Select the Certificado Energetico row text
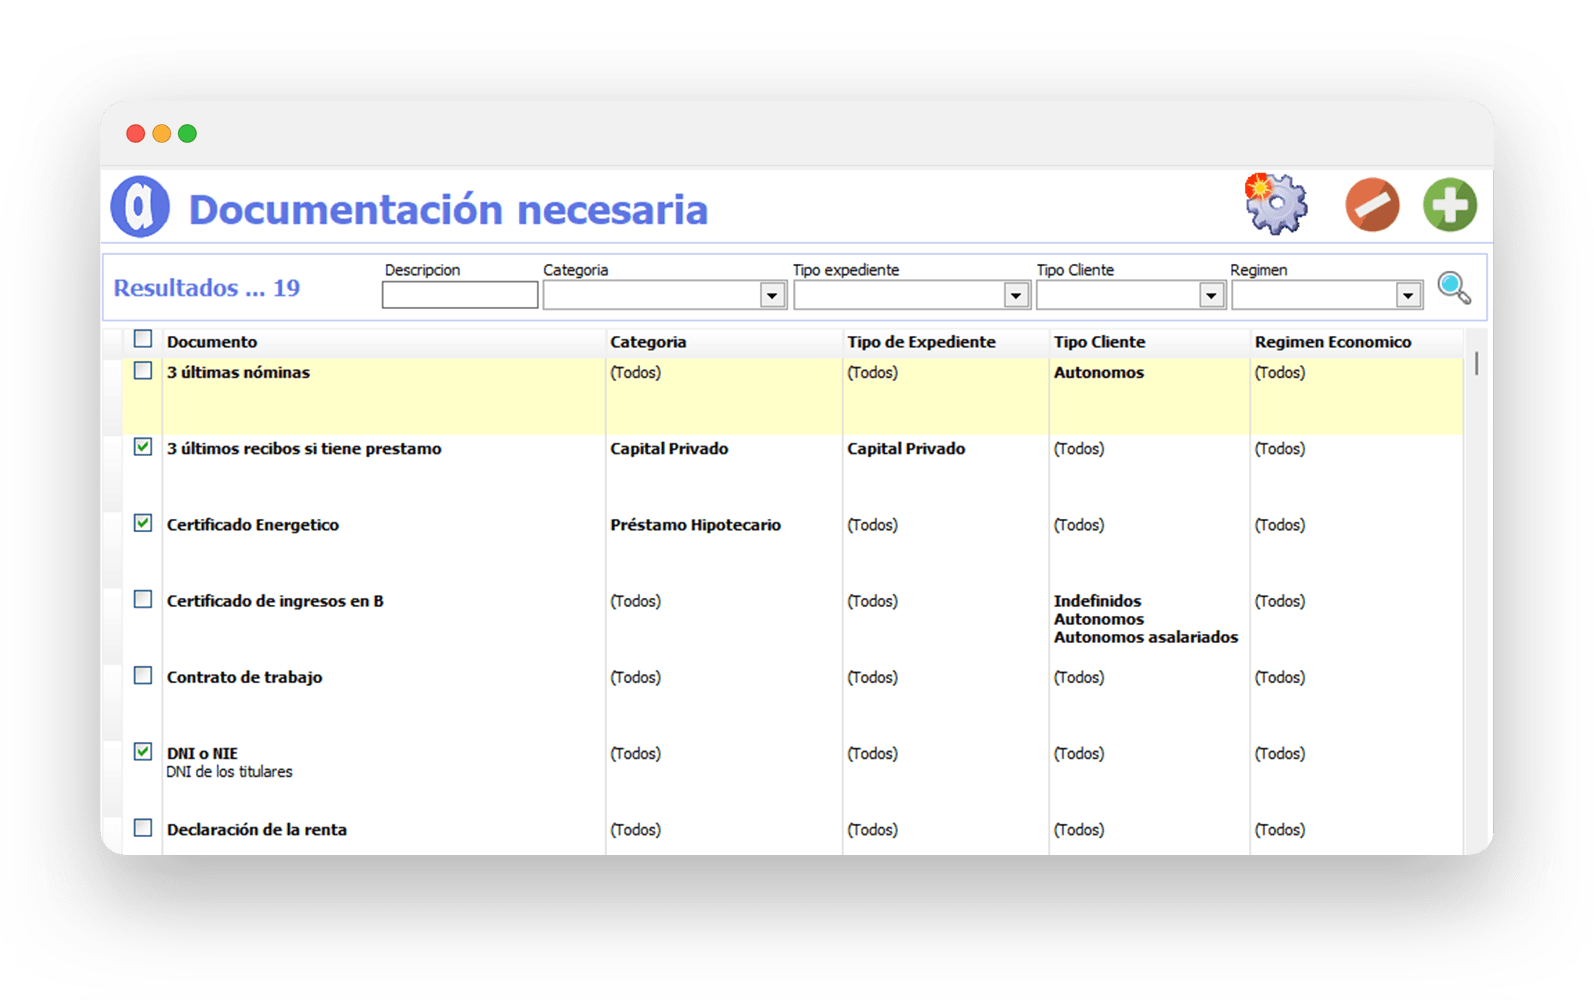 point(253,525)
